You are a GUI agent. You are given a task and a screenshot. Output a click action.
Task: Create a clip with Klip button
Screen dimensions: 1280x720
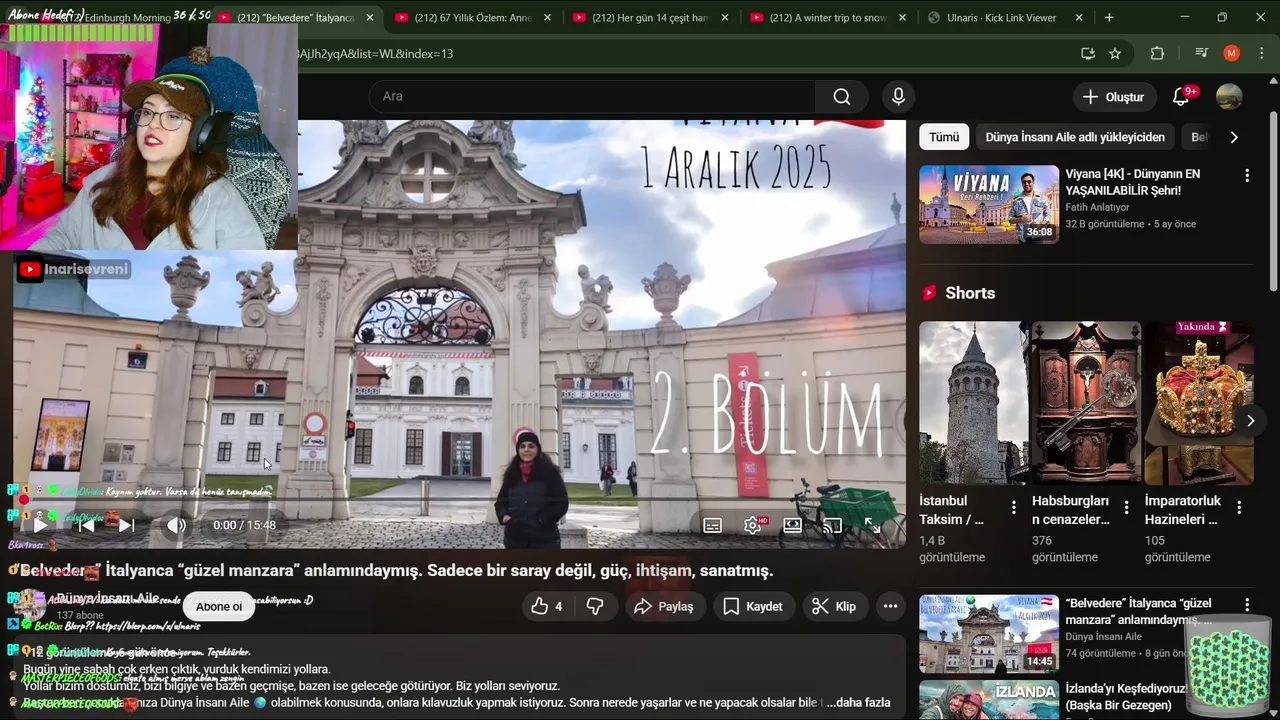(834, 606)
